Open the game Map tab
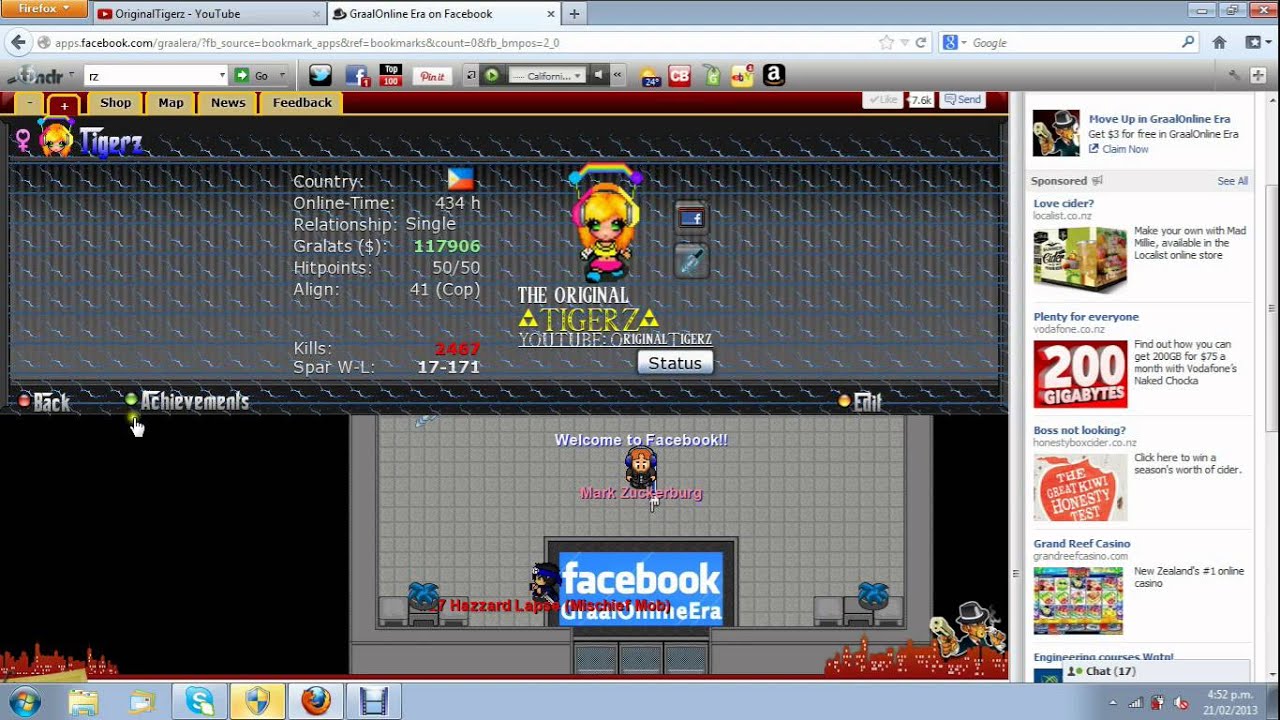1280x720 pixels. 171,103
